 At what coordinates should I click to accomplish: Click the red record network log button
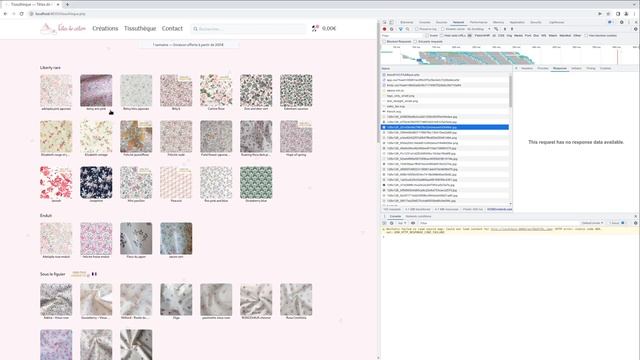pos(384,29)
